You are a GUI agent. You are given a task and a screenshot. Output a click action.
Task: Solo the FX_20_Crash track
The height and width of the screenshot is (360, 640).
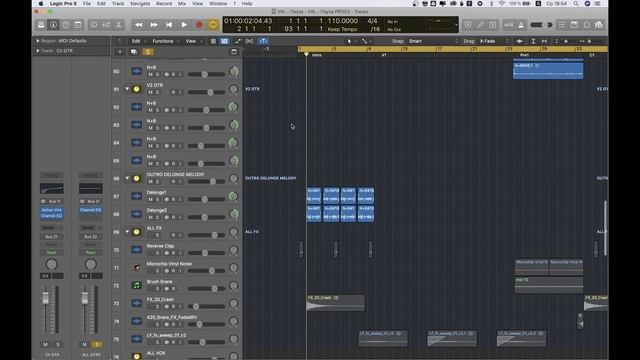tap(157, 307)
